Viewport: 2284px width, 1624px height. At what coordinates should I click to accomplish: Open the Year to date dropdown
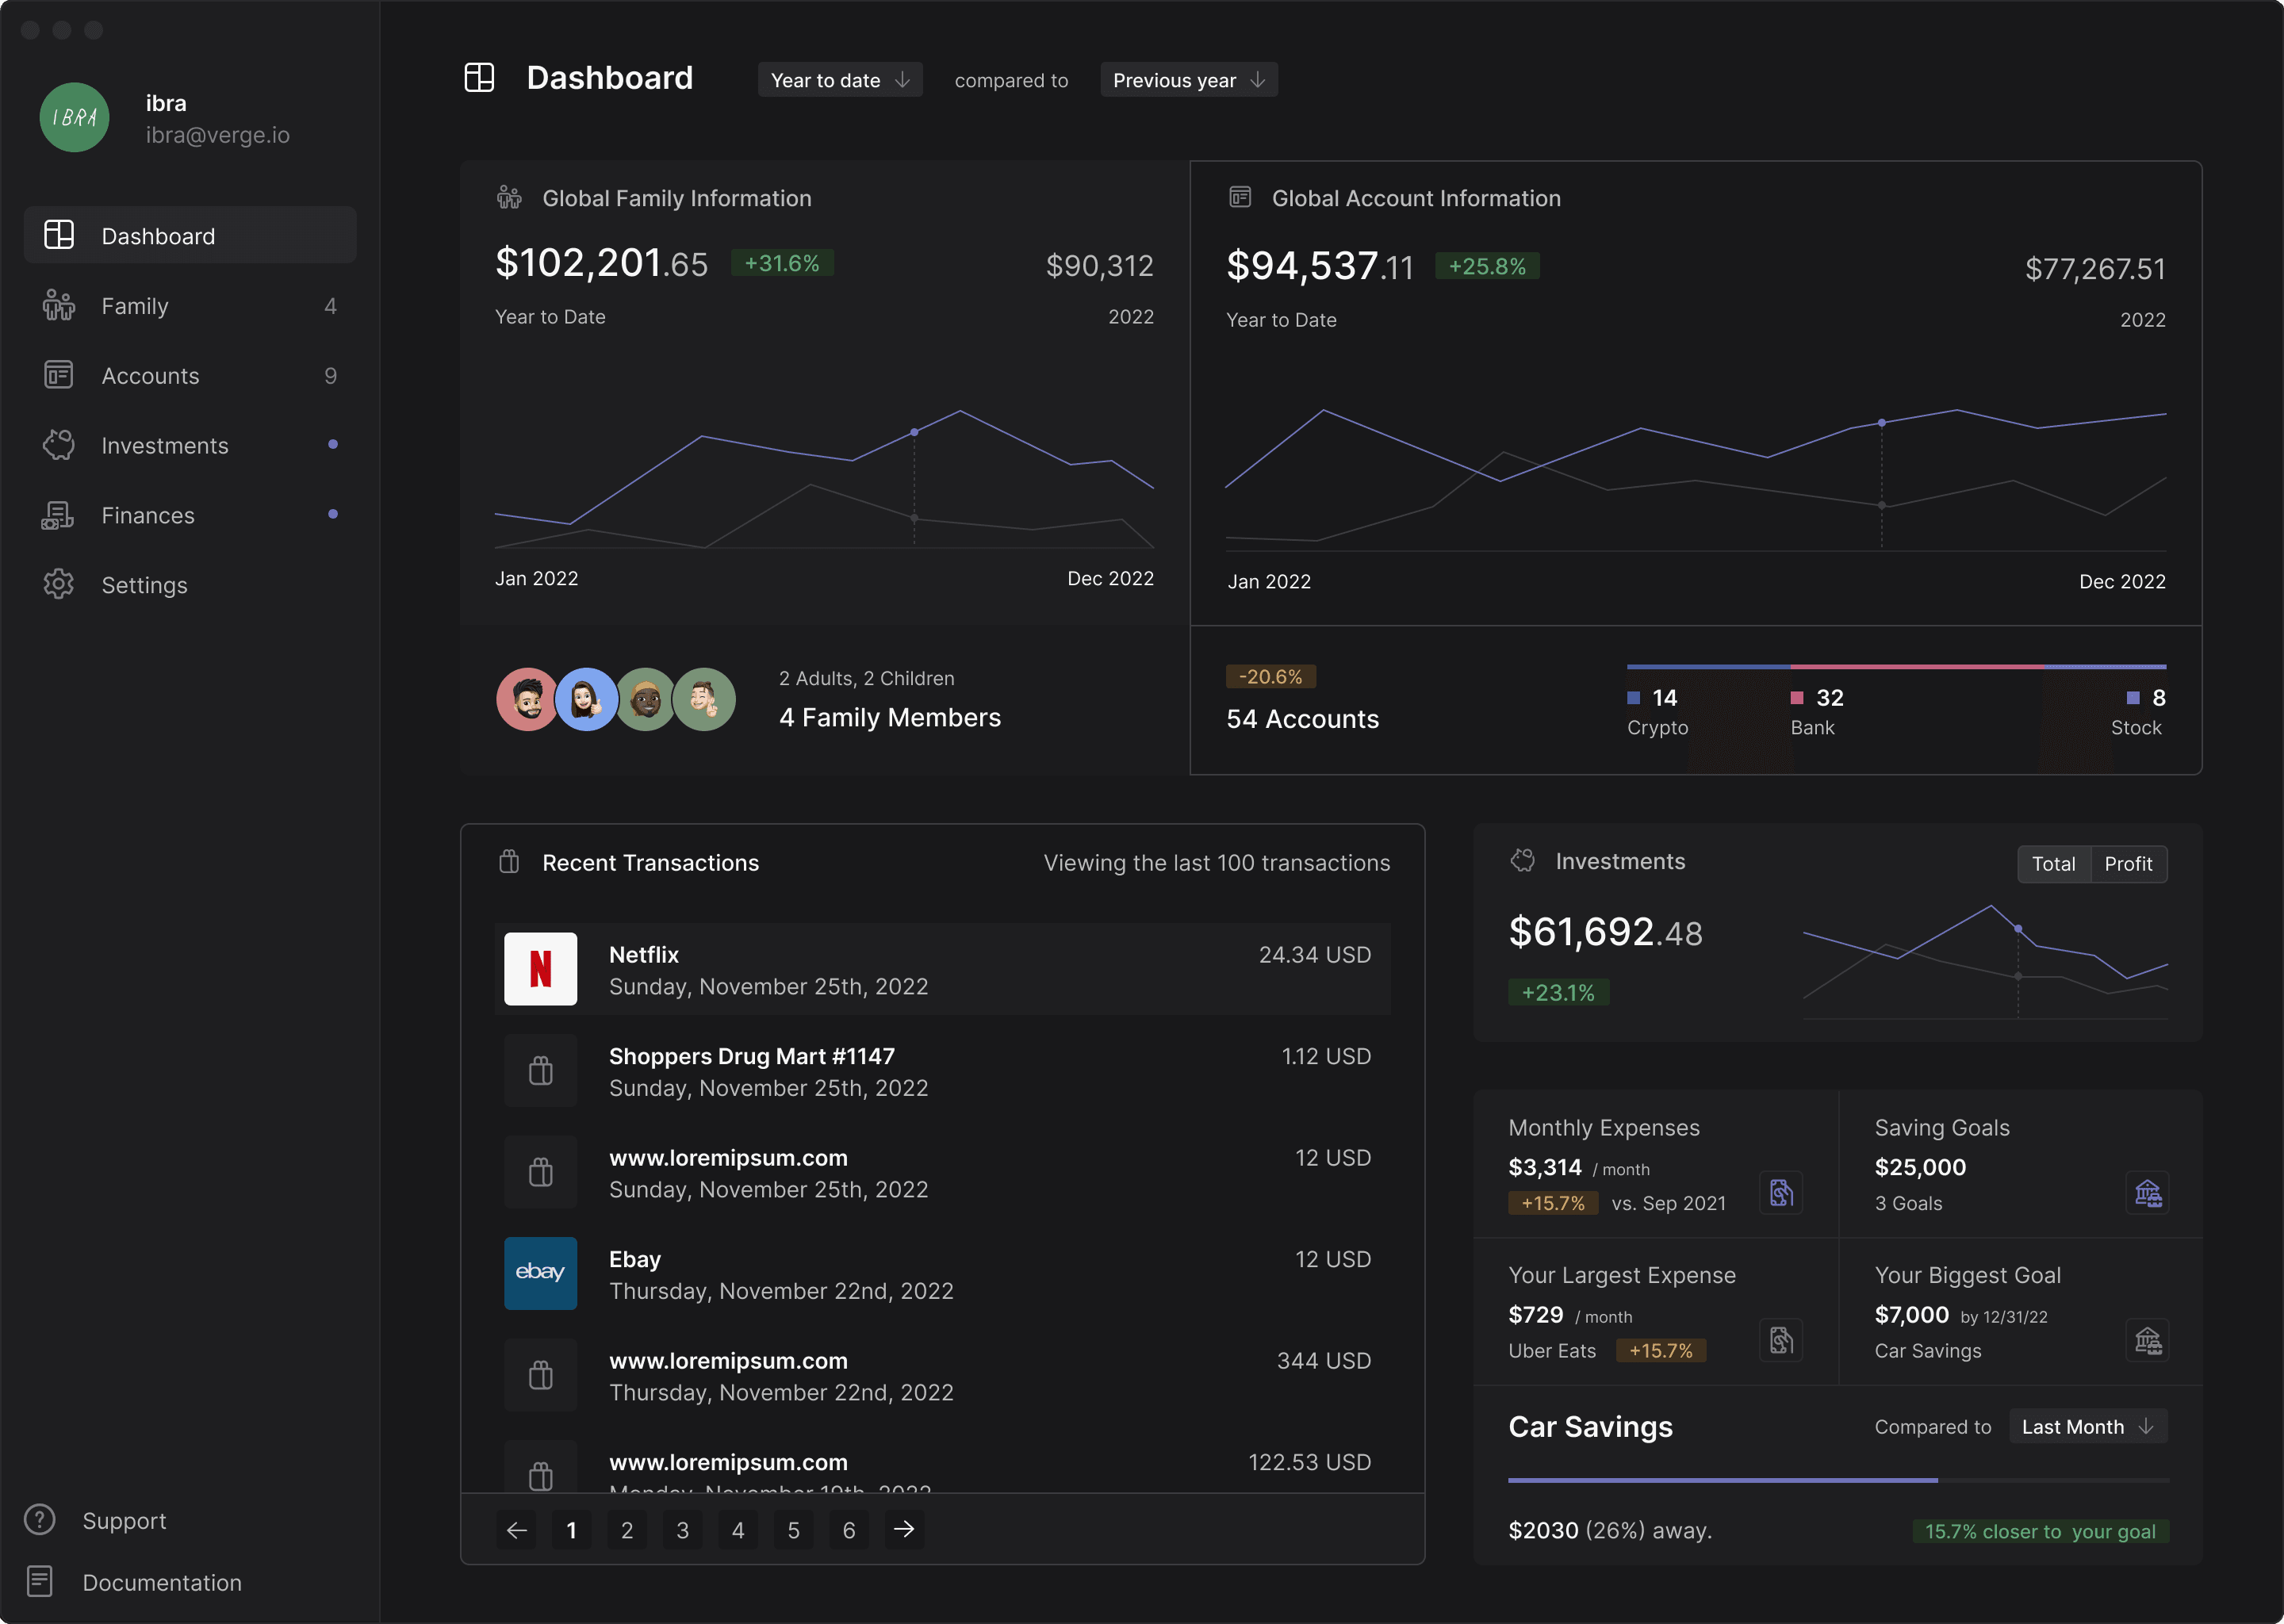point(840,80)
